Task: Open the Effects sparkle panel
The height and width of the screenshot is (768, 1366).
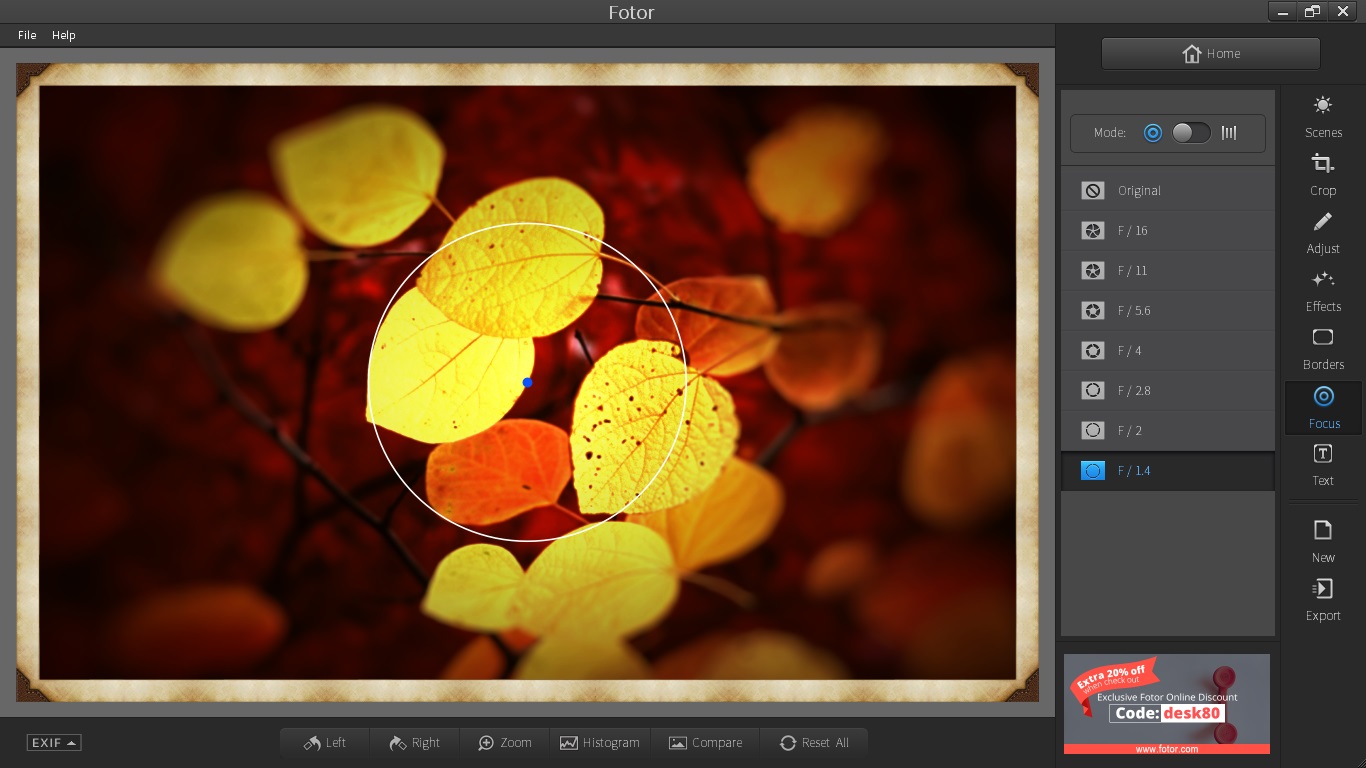Action: [x=1323, y=291]
